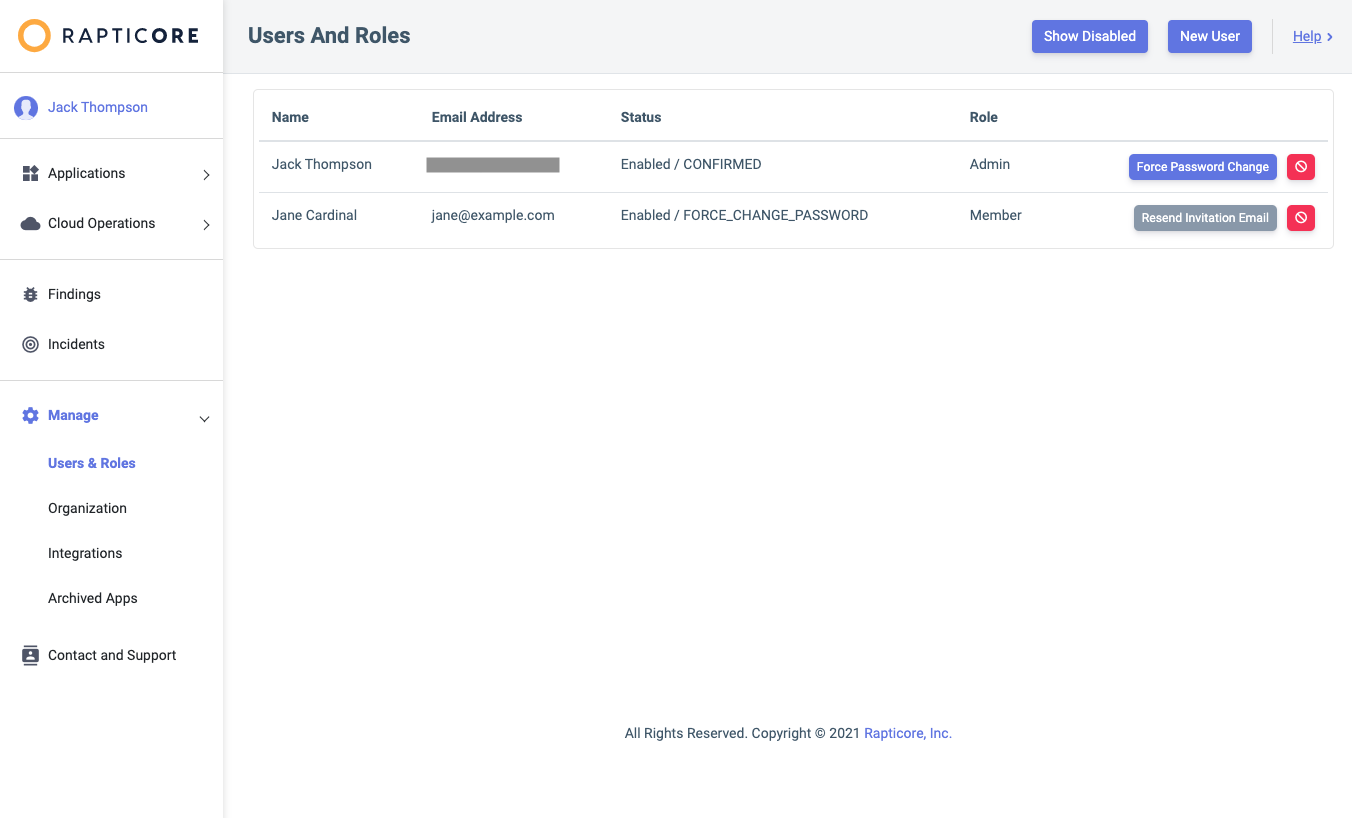
Task: Resend invitation email to Jane Cardinal
Action: point(1205,218)
